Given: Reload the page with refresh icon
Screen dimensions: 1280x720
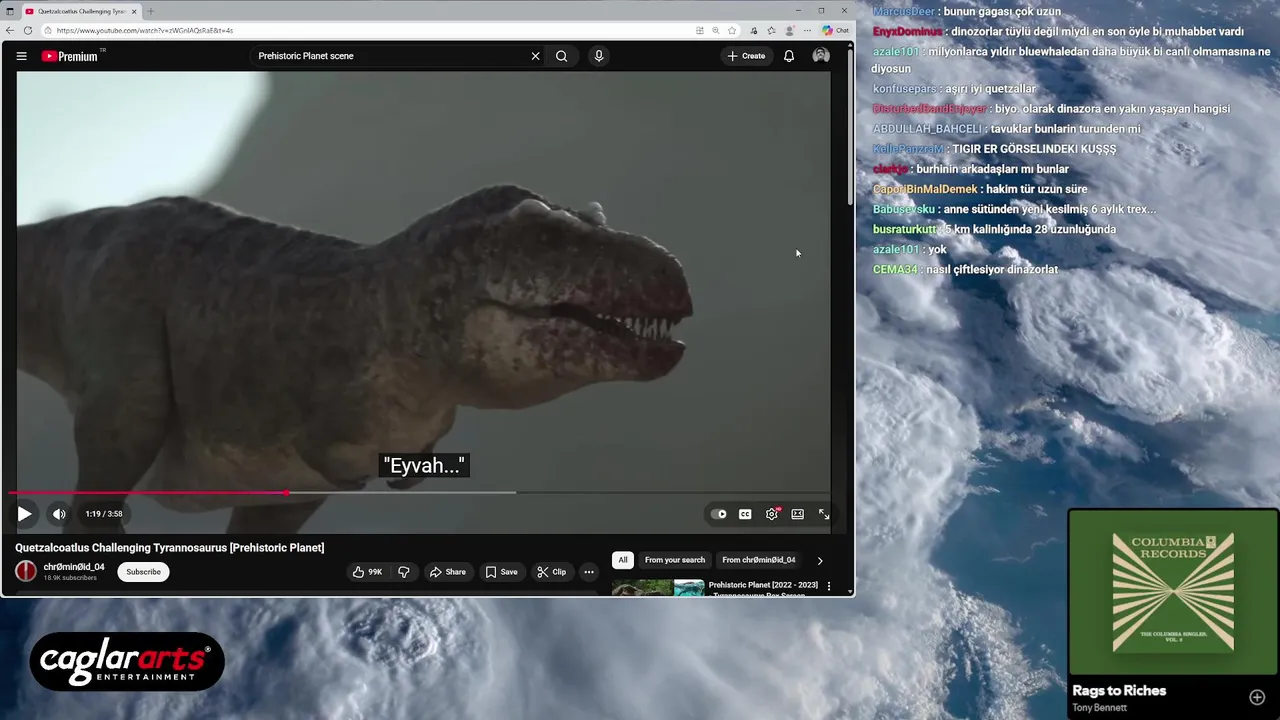Looking at the screenshot, I should pyautogui.click(x=28, y=30).
